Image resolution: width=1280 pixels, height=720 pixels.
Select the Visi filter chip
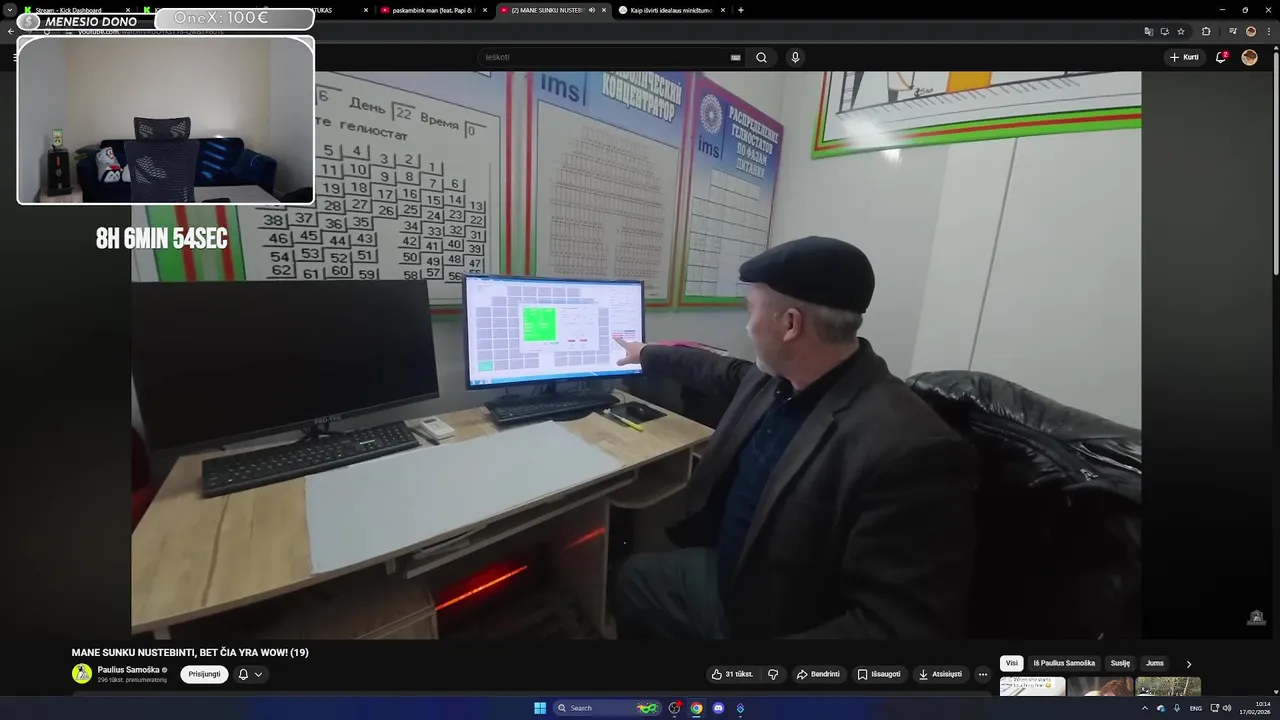tap(1011, 663)
